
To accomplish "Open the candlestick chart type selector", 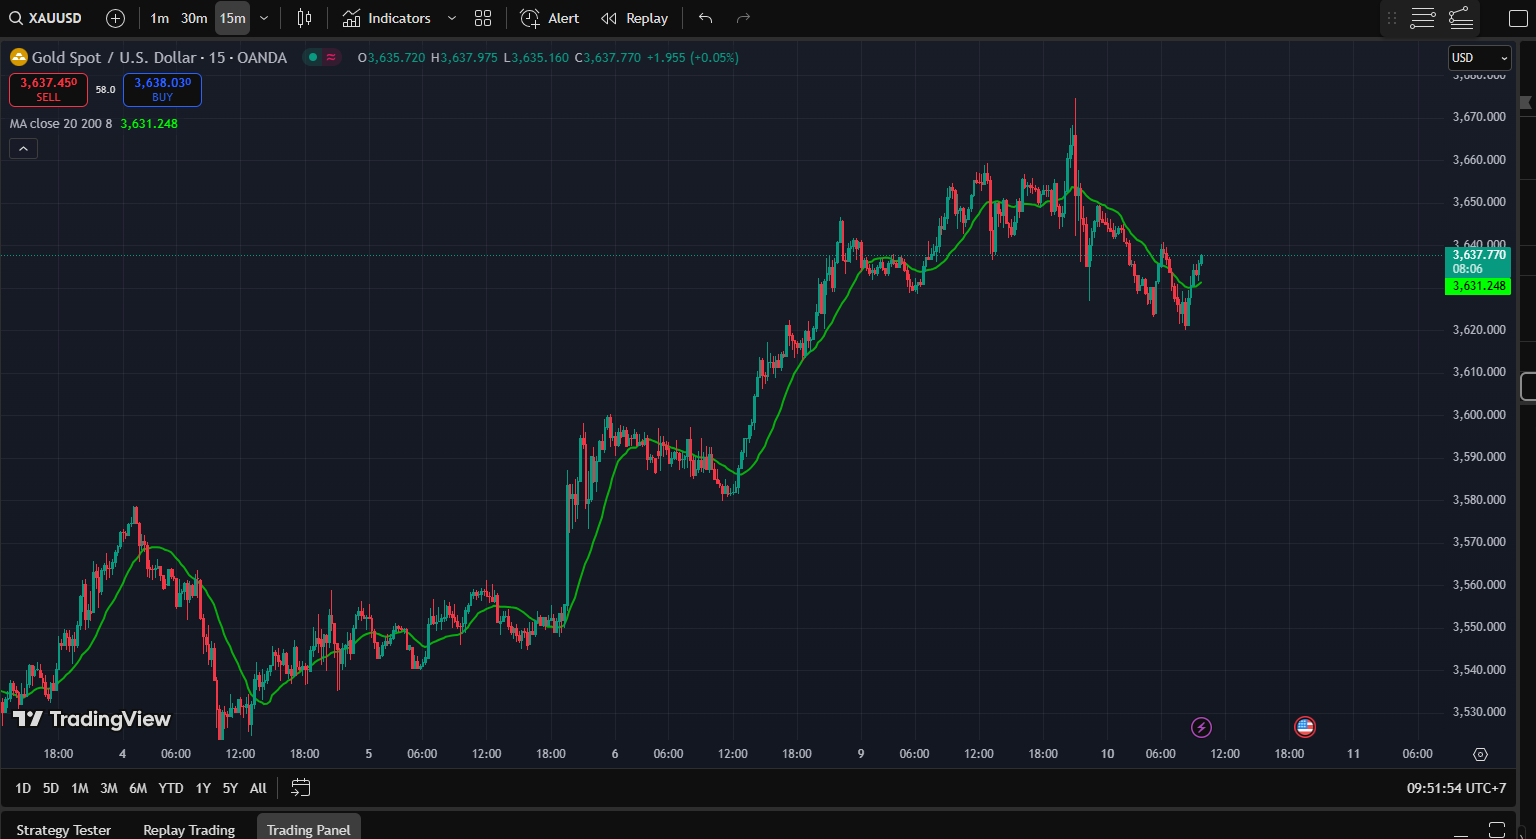I will coord(304,18).
